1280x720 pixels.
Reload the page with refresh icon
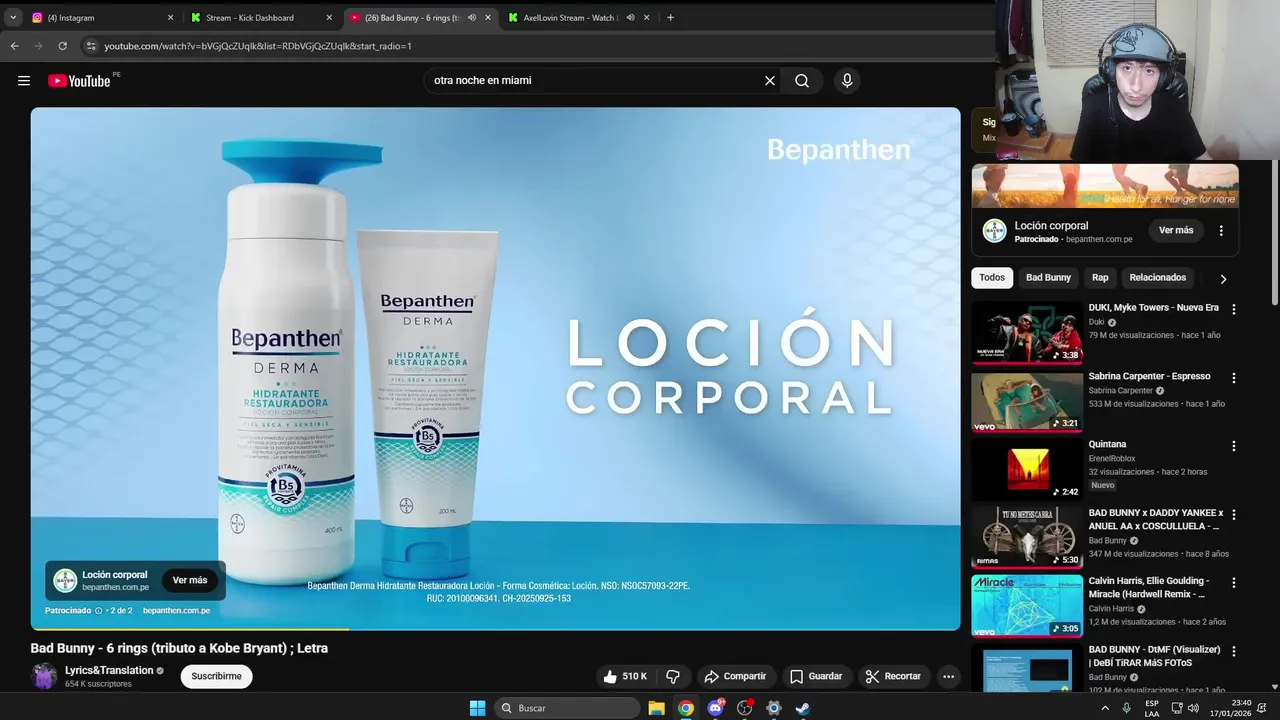pos(62,46)
